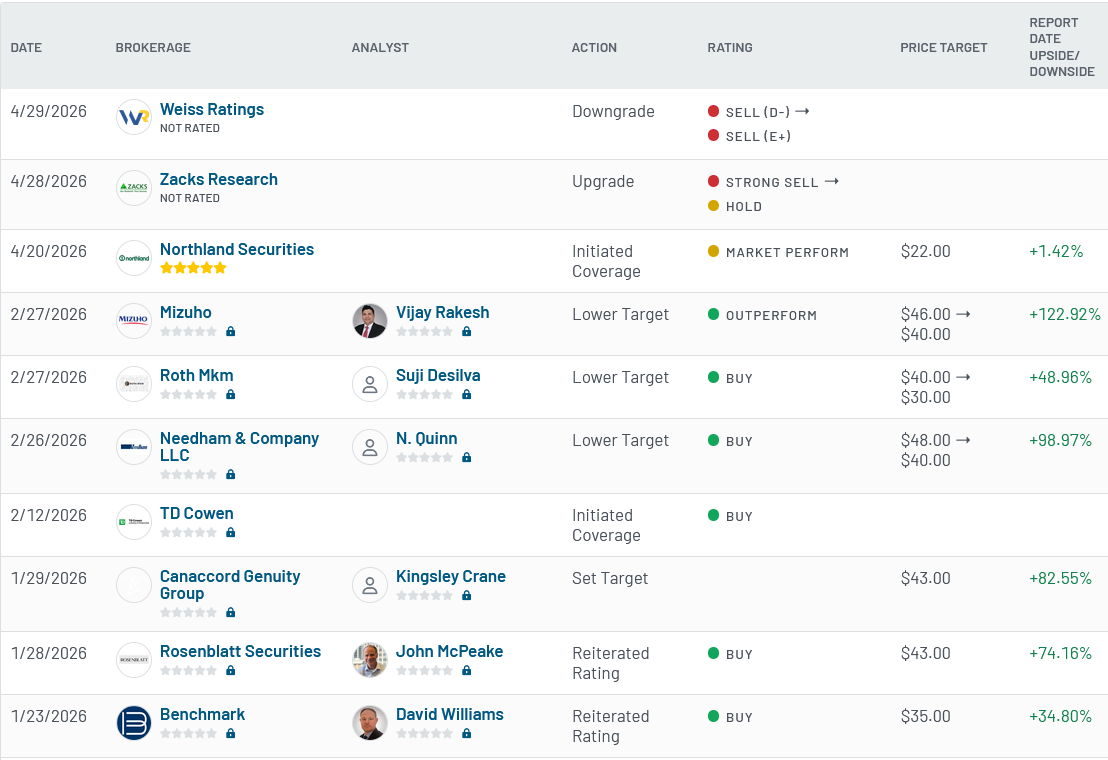
Task: Click the lock icon under Needham & Company LLC
Action: point(230,474)
